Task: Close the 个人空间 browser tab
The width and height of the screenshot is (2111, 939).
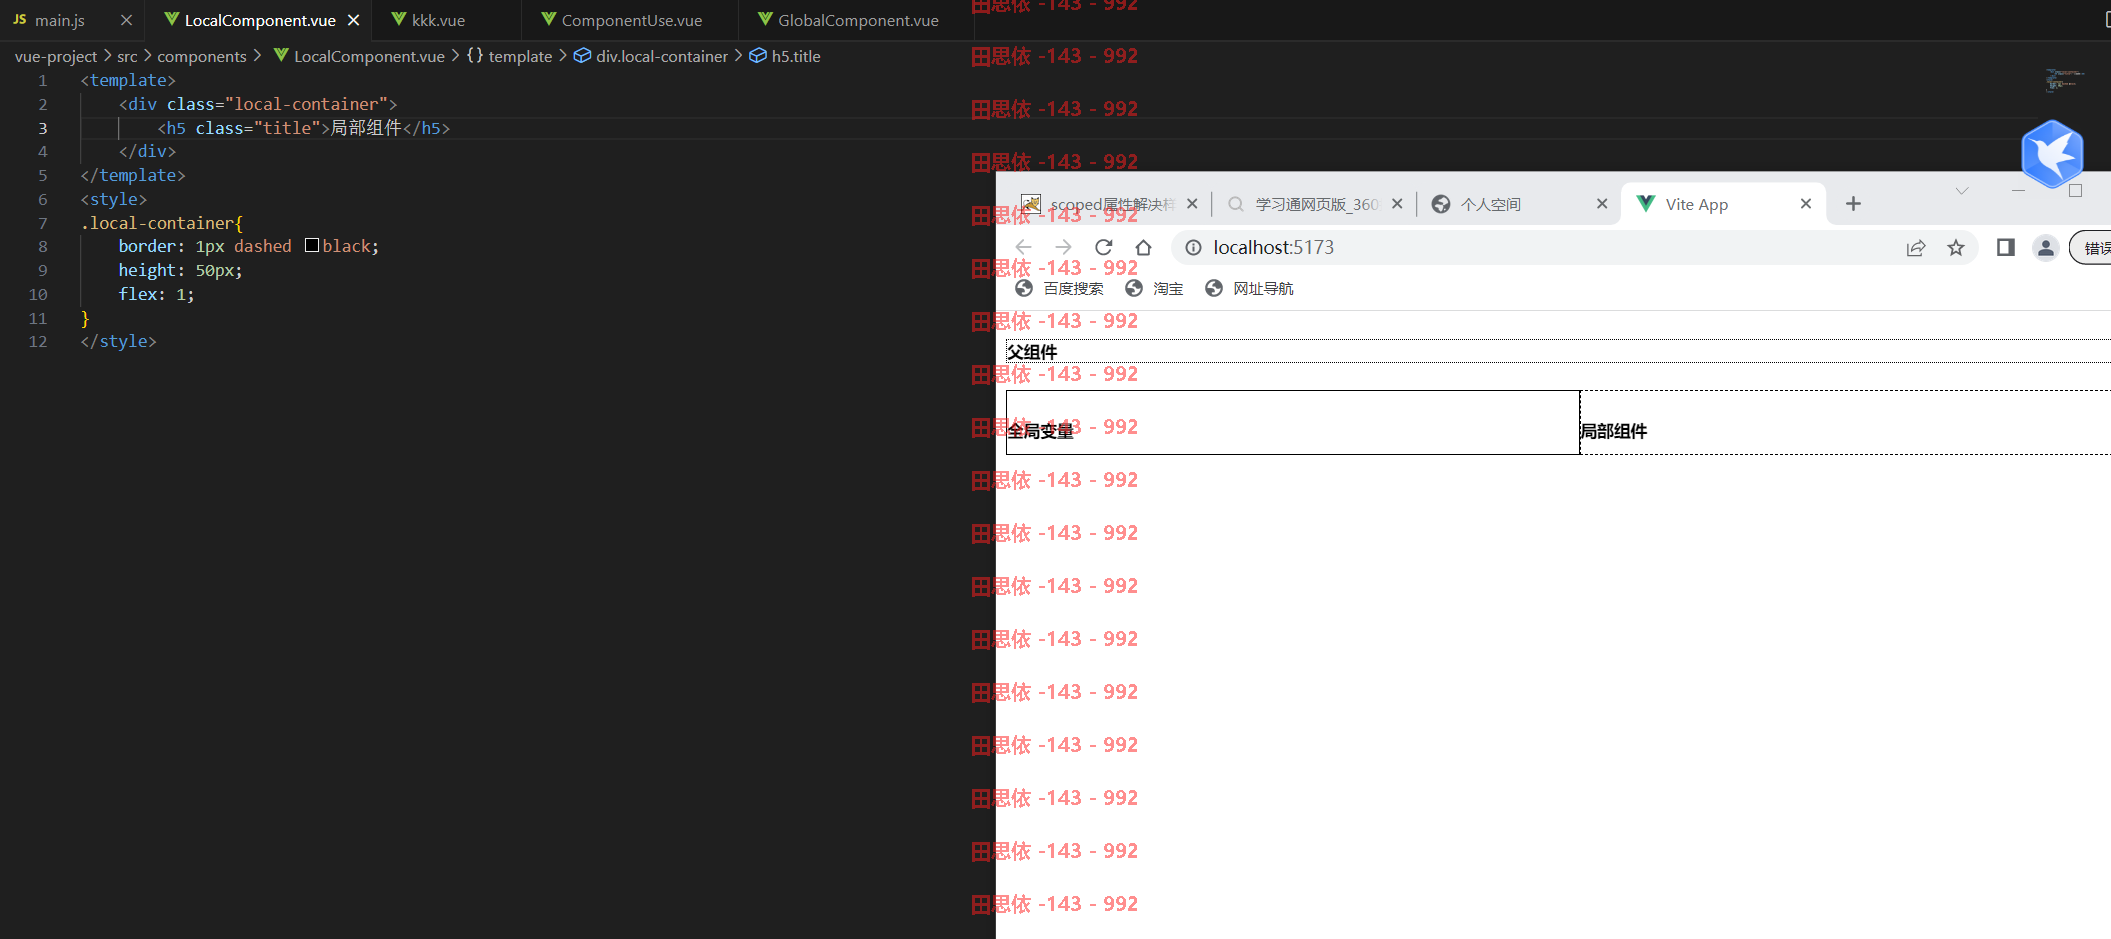Action: [1602, 204]
